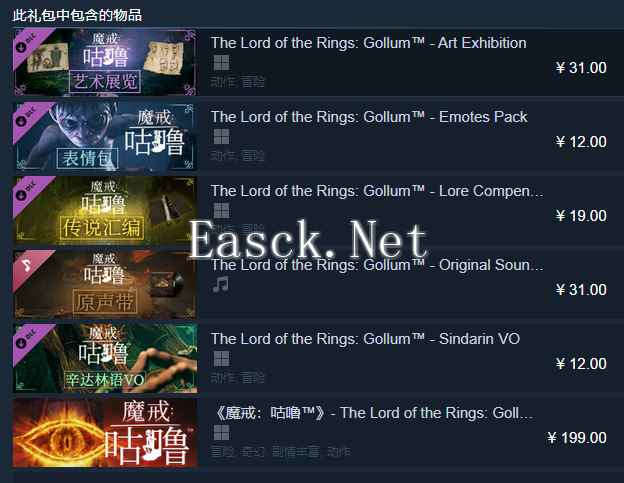
Task: Click the Windows icon under Art Exhibition
Action: [221, 63]
